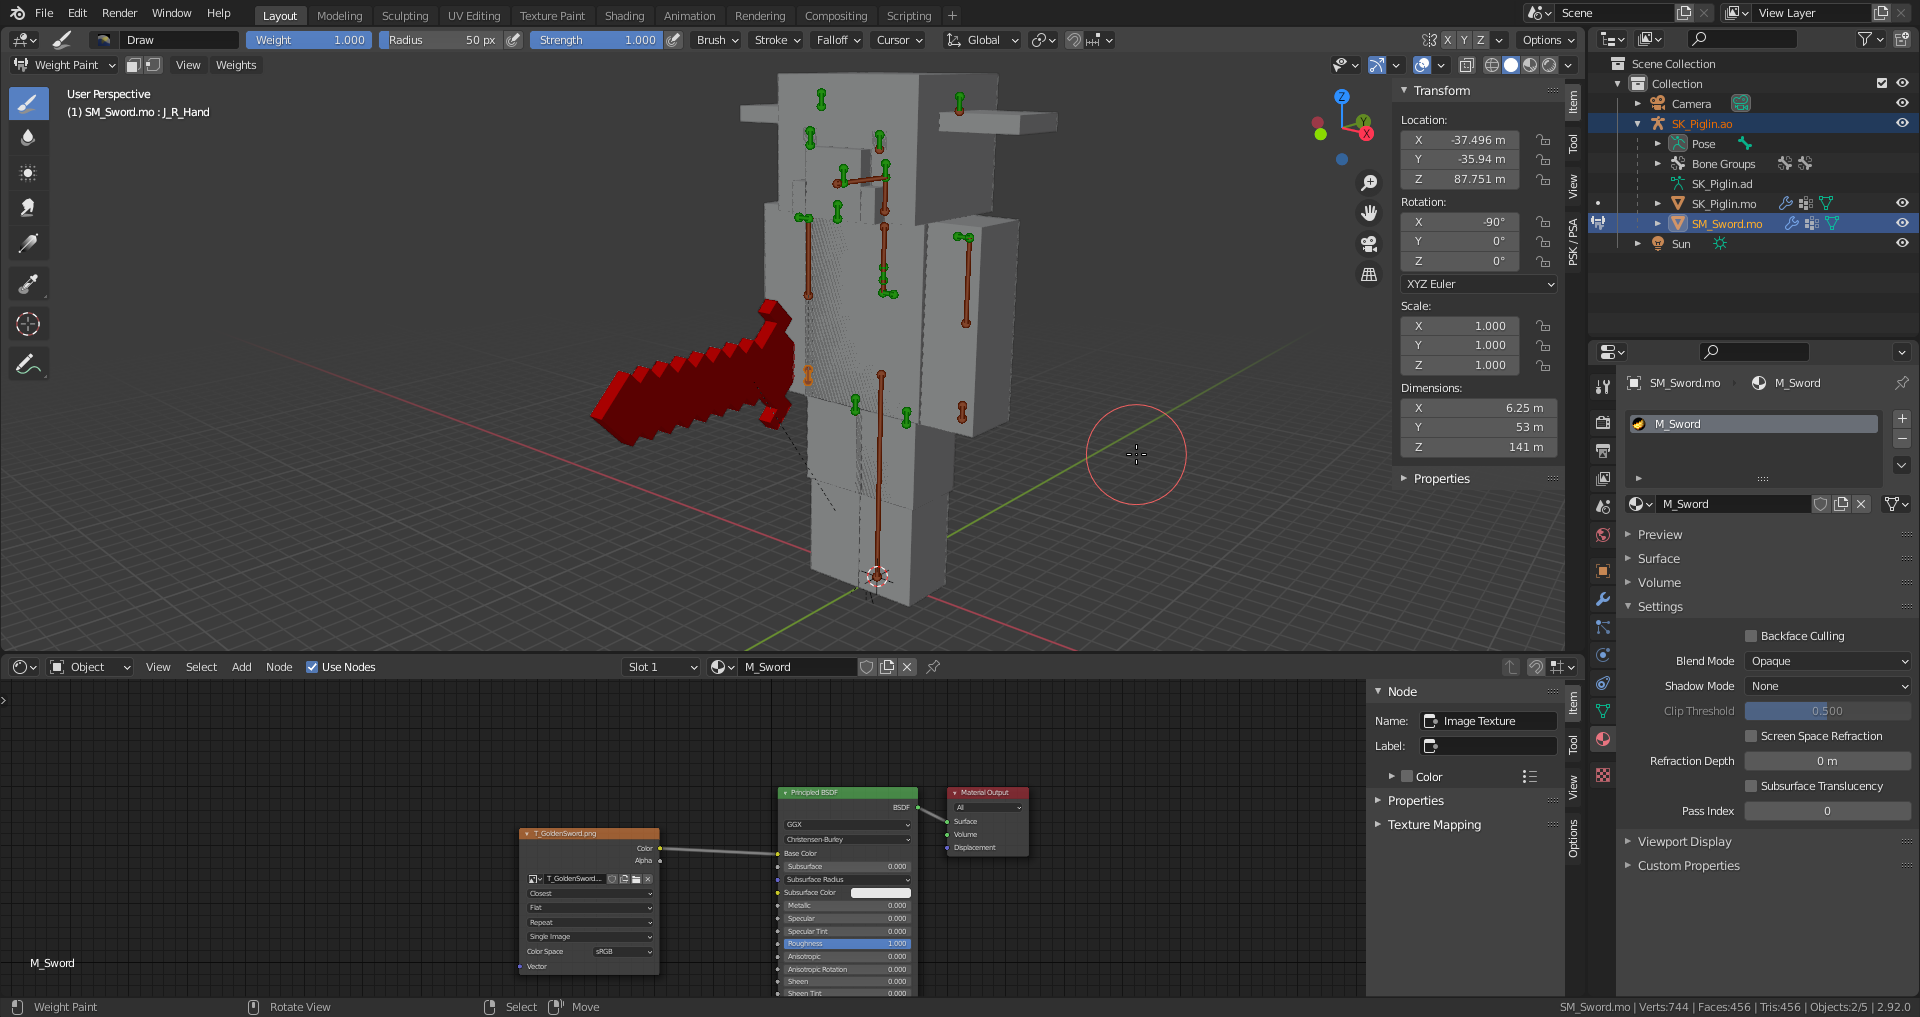Screen dimensions: 1920x1017
Task: Open the Weights menu in viewport header
Action: pos(236,65)
